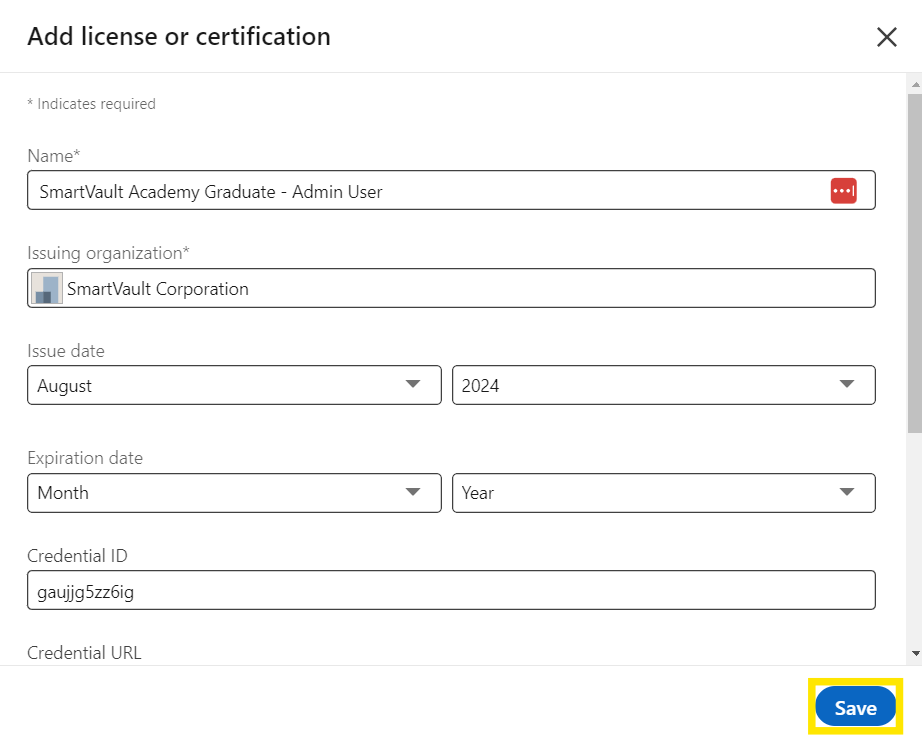
Task: Open the Issue date month dropdown showing August
Action: tap(234, 385)
